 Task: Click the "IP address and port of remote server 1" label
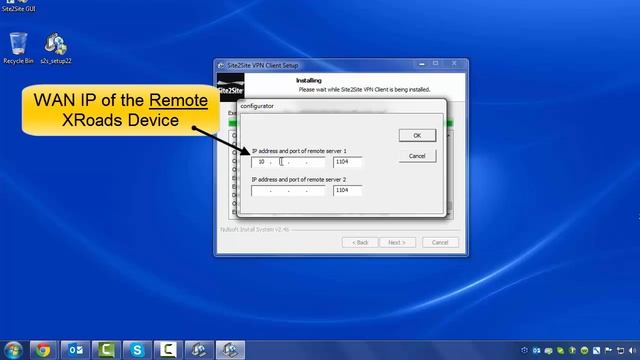(x=299, y=151)
